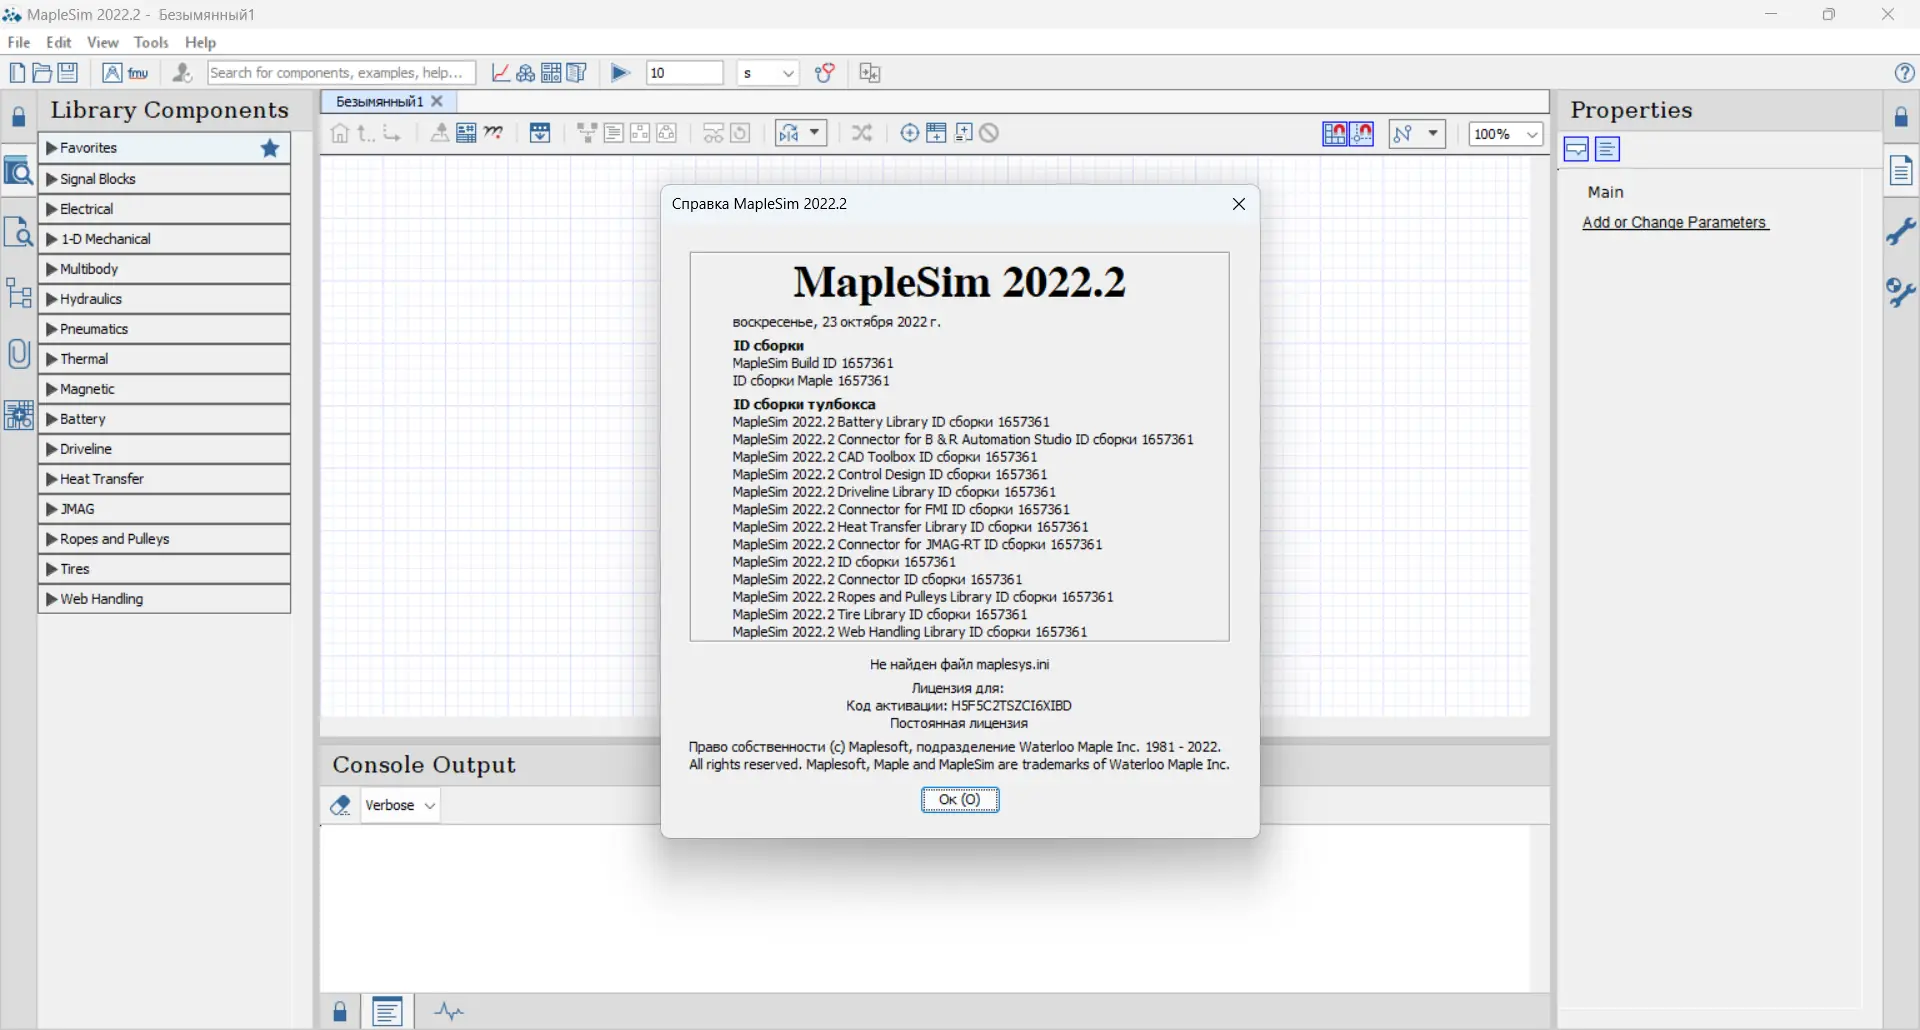Expand the Signal Blocks library
1920x1030 pixels.
(164, 179)
